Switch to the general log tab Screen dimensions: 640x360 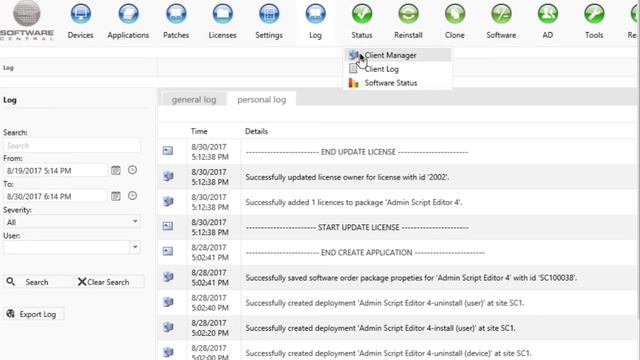(194, 99)
